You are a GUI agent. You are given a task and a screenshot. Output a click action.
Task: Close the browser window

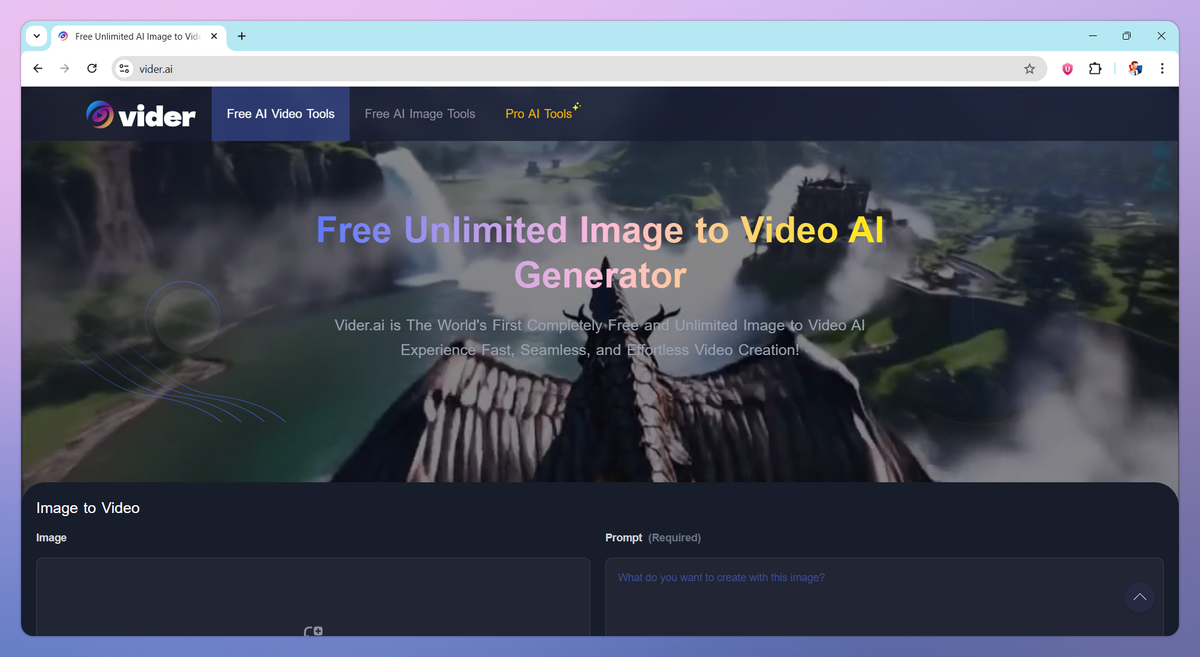(1161, 36)
